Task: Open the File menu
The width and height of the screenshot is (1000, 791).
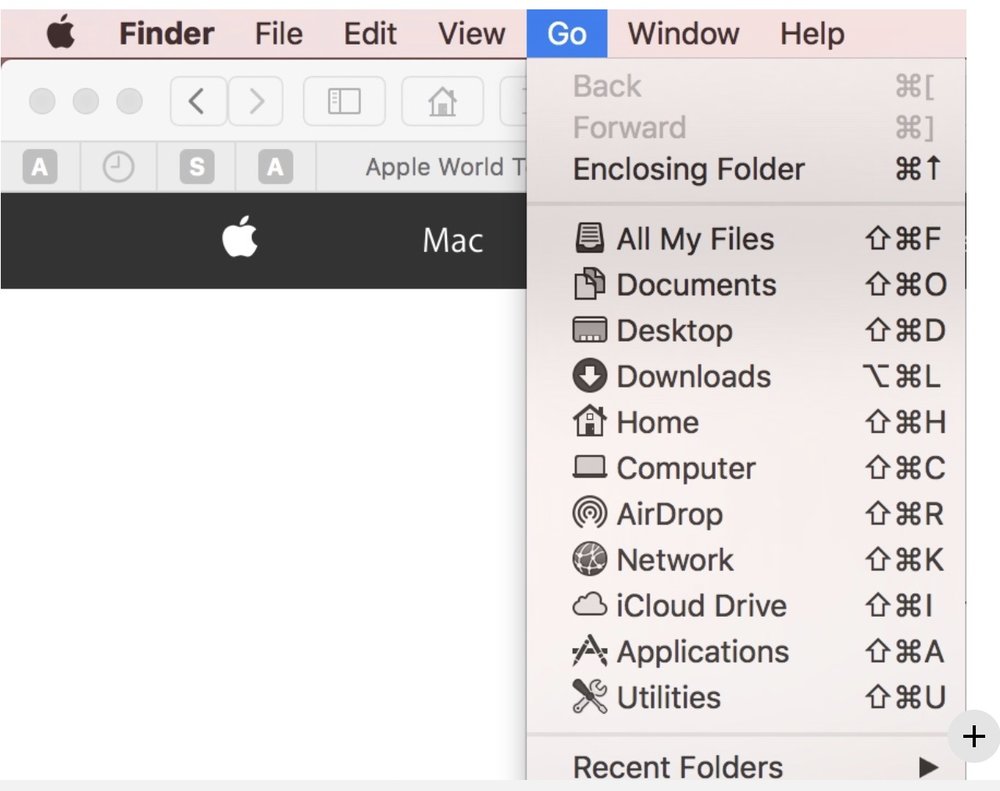Action: pos(278,33)
